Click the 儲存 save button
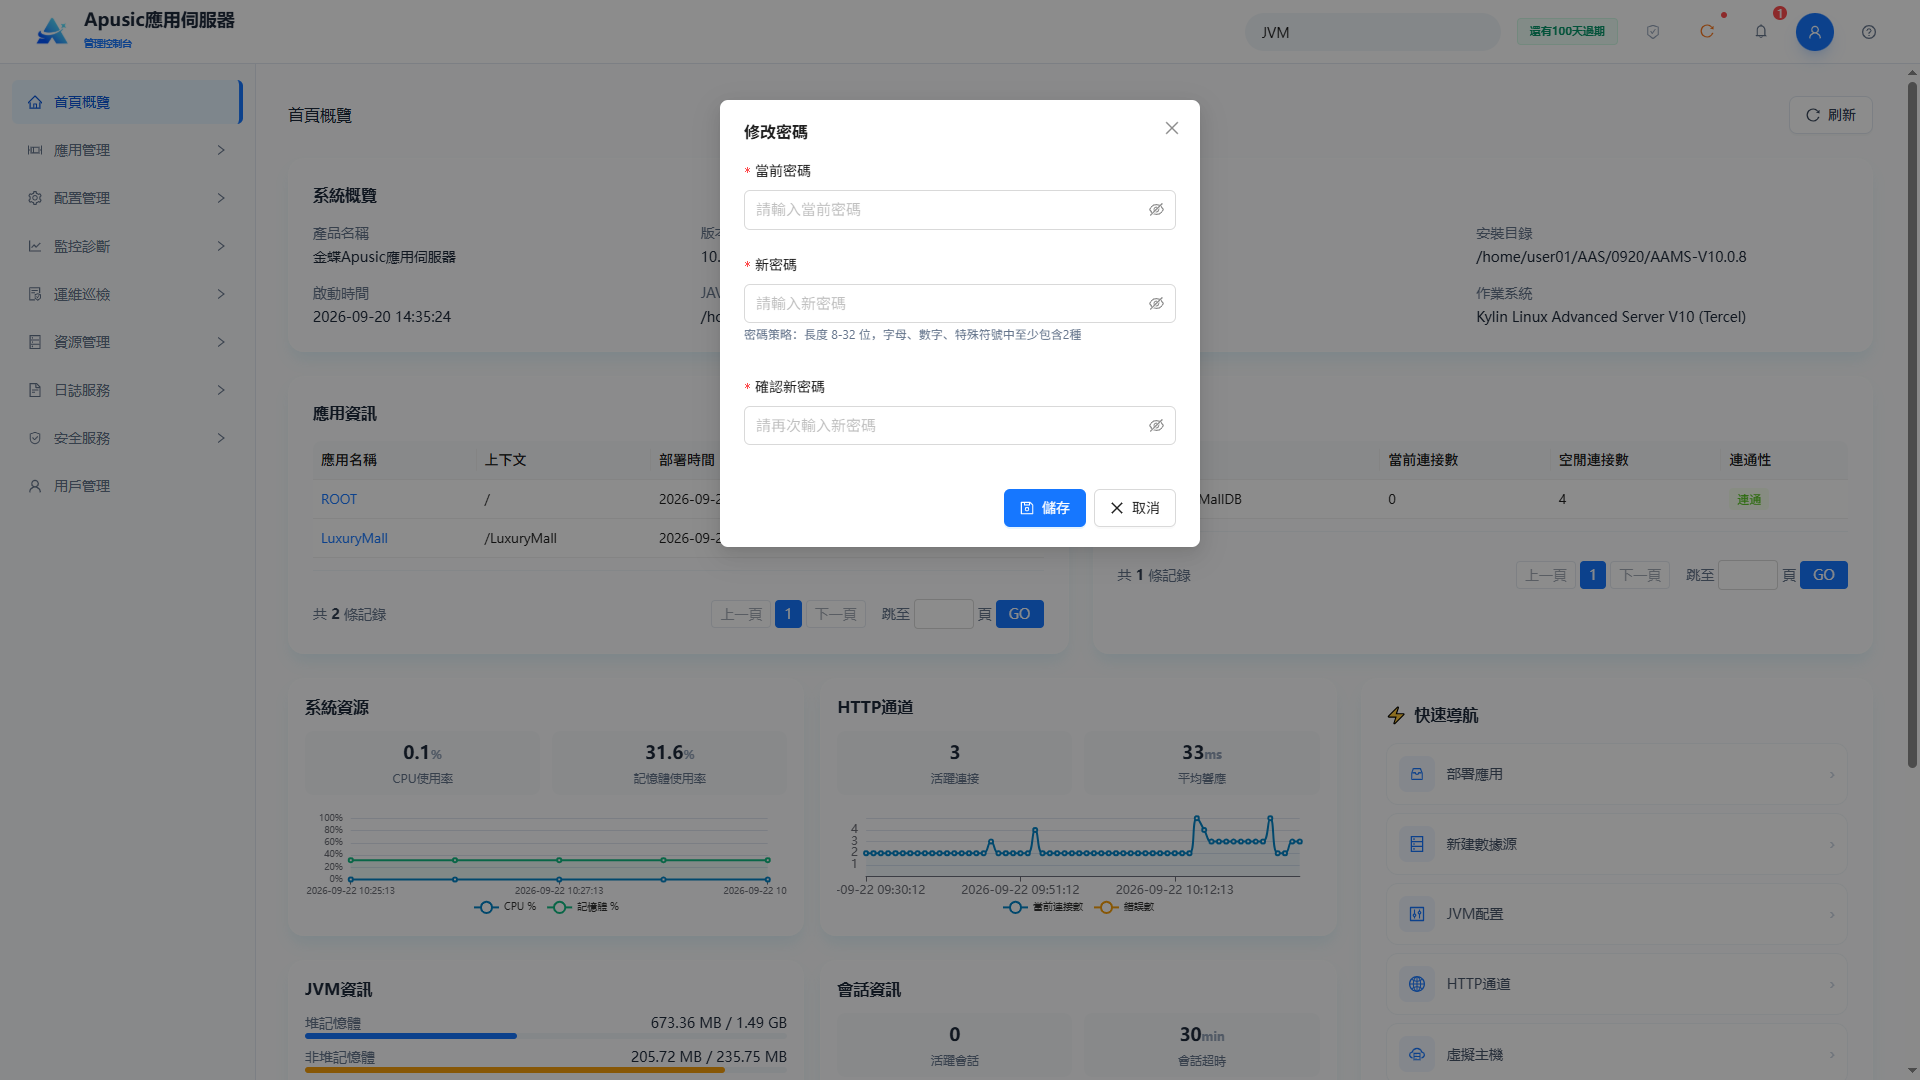 [x=1044, y=508]
